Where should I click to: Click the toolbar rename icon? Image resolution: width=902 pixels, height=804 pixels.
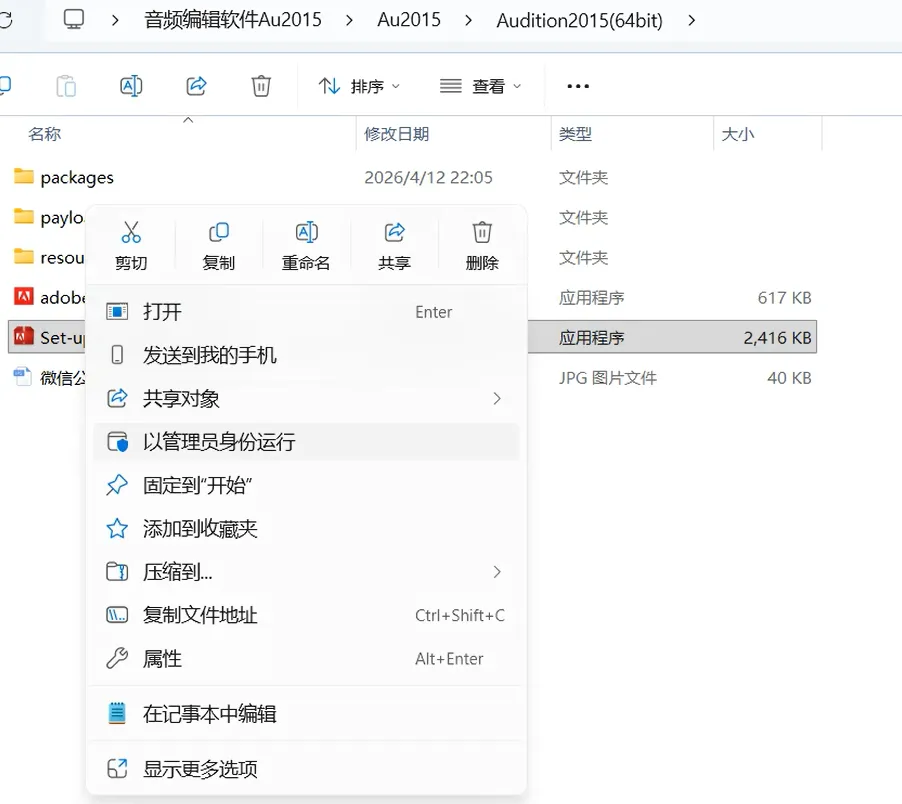tap(131, 86)
